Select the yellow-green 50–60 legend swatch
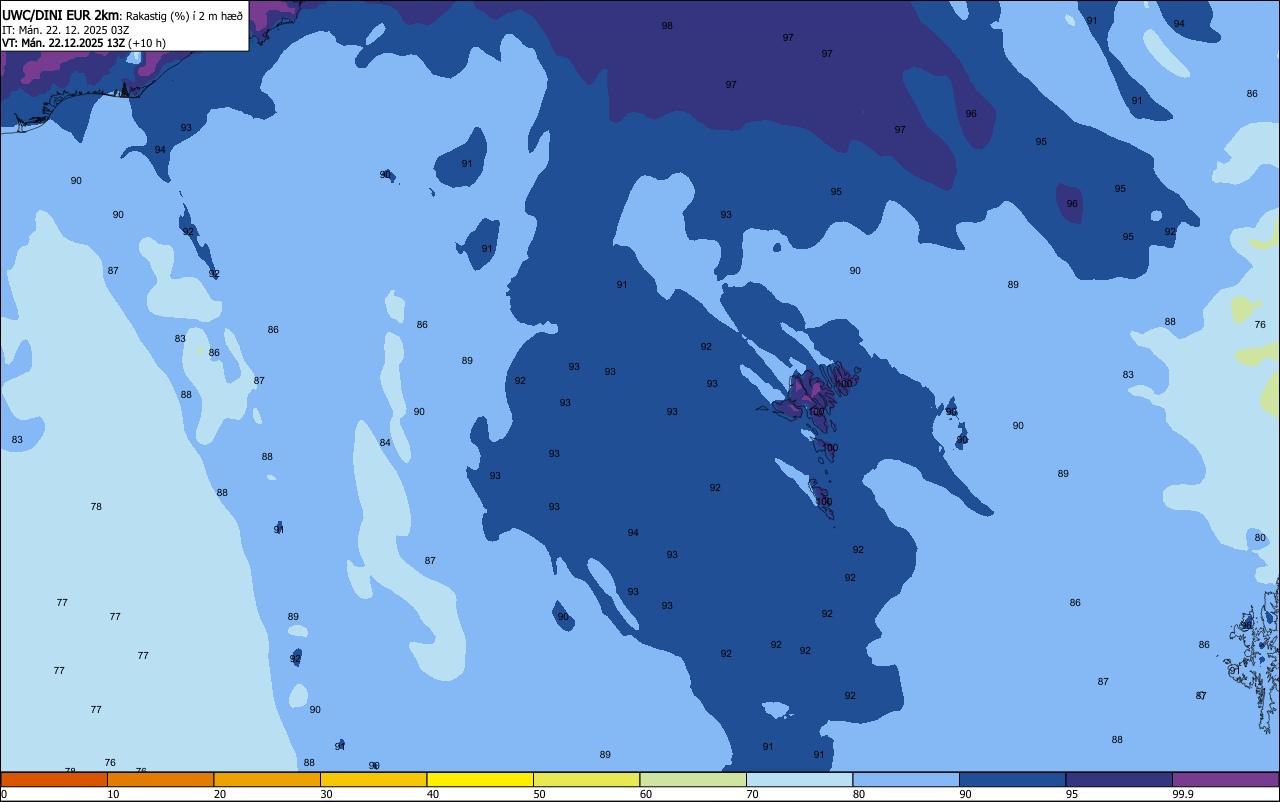The image size is (1280, 802). tap(586, 779)
